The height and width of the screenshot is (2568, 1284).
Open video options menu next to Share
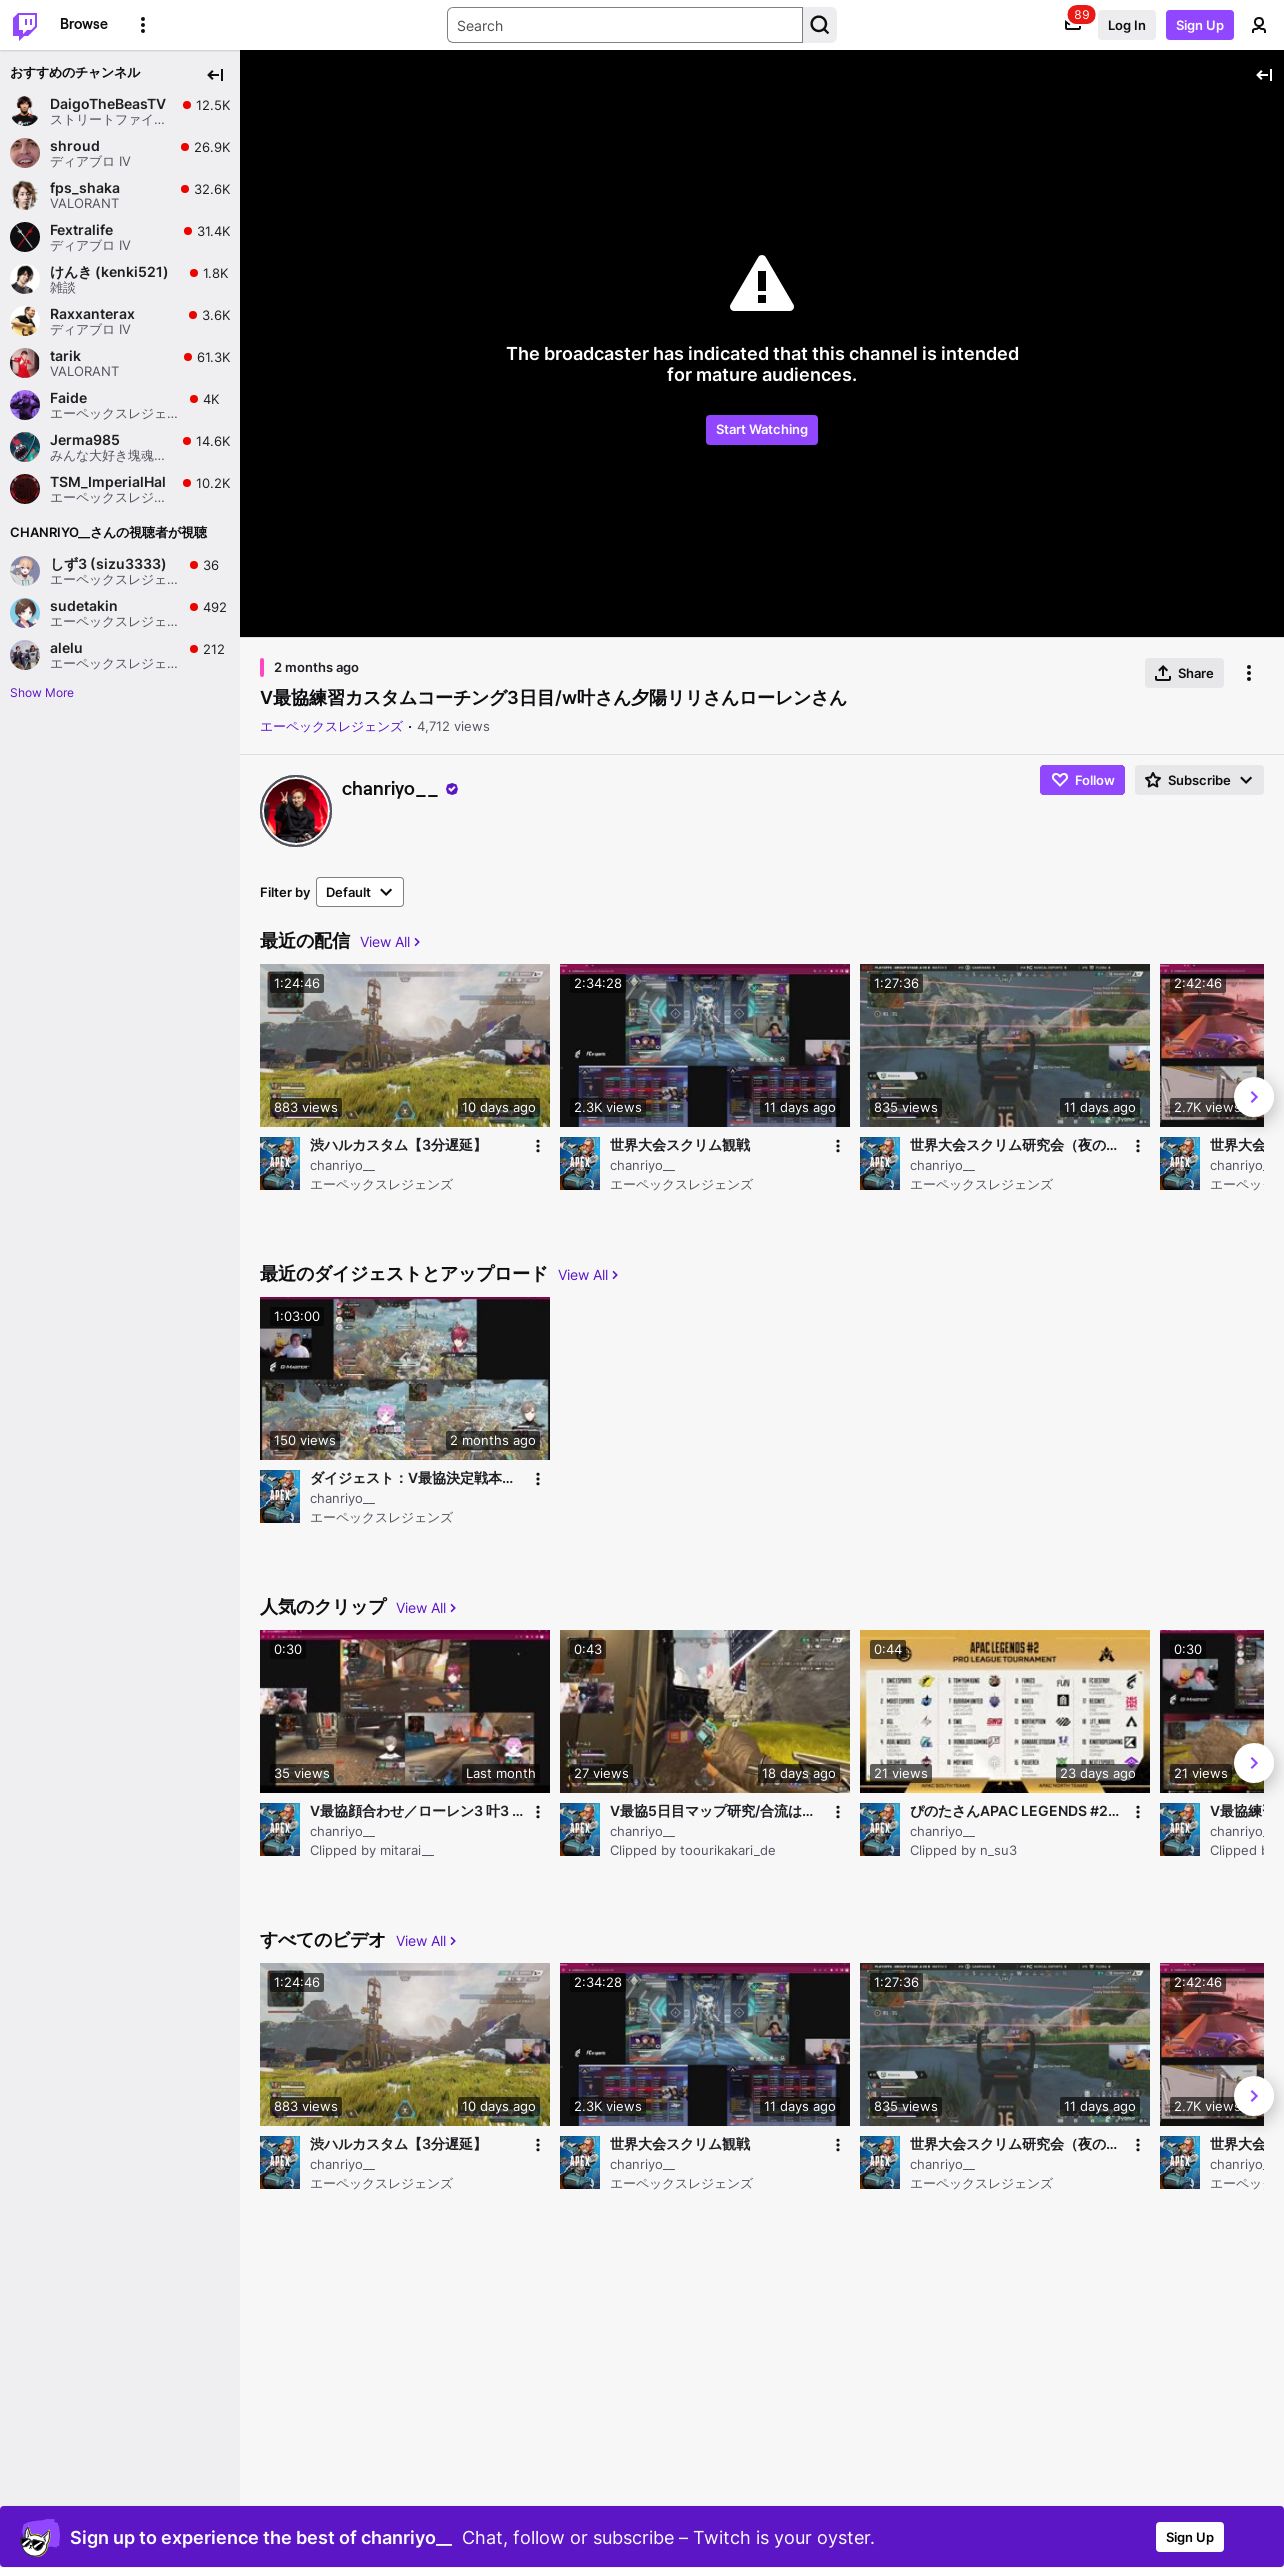coord(1249,673)
